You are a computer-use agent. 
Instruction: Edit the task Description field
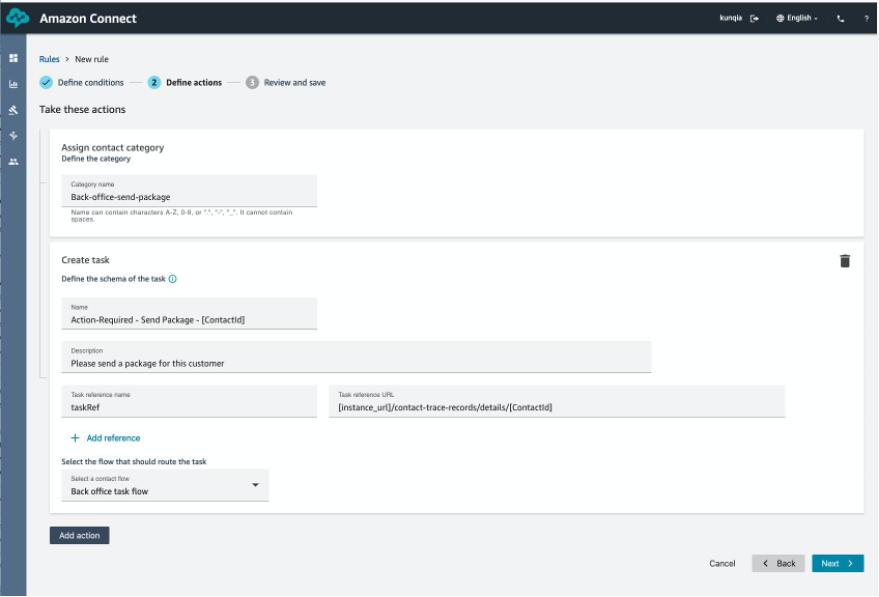click(x=357, y=357)
